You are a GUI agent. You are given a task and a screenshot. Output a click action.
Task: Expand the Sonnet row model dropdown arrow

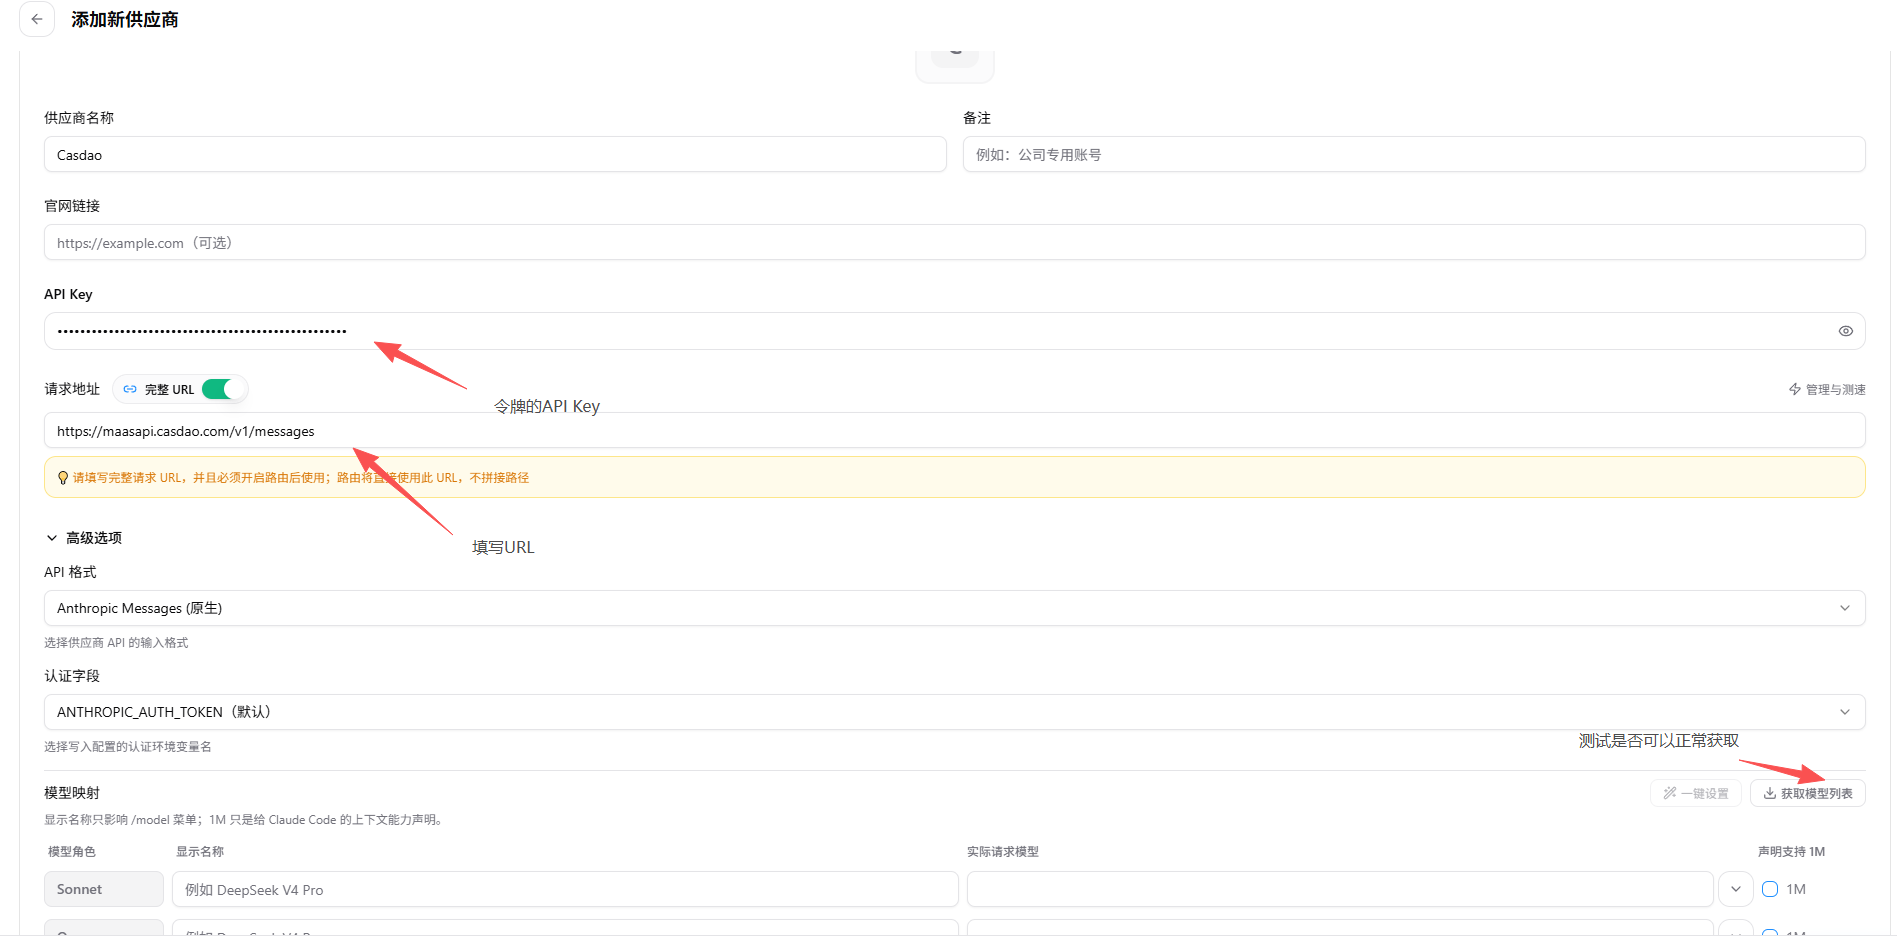click(1735, 889)
